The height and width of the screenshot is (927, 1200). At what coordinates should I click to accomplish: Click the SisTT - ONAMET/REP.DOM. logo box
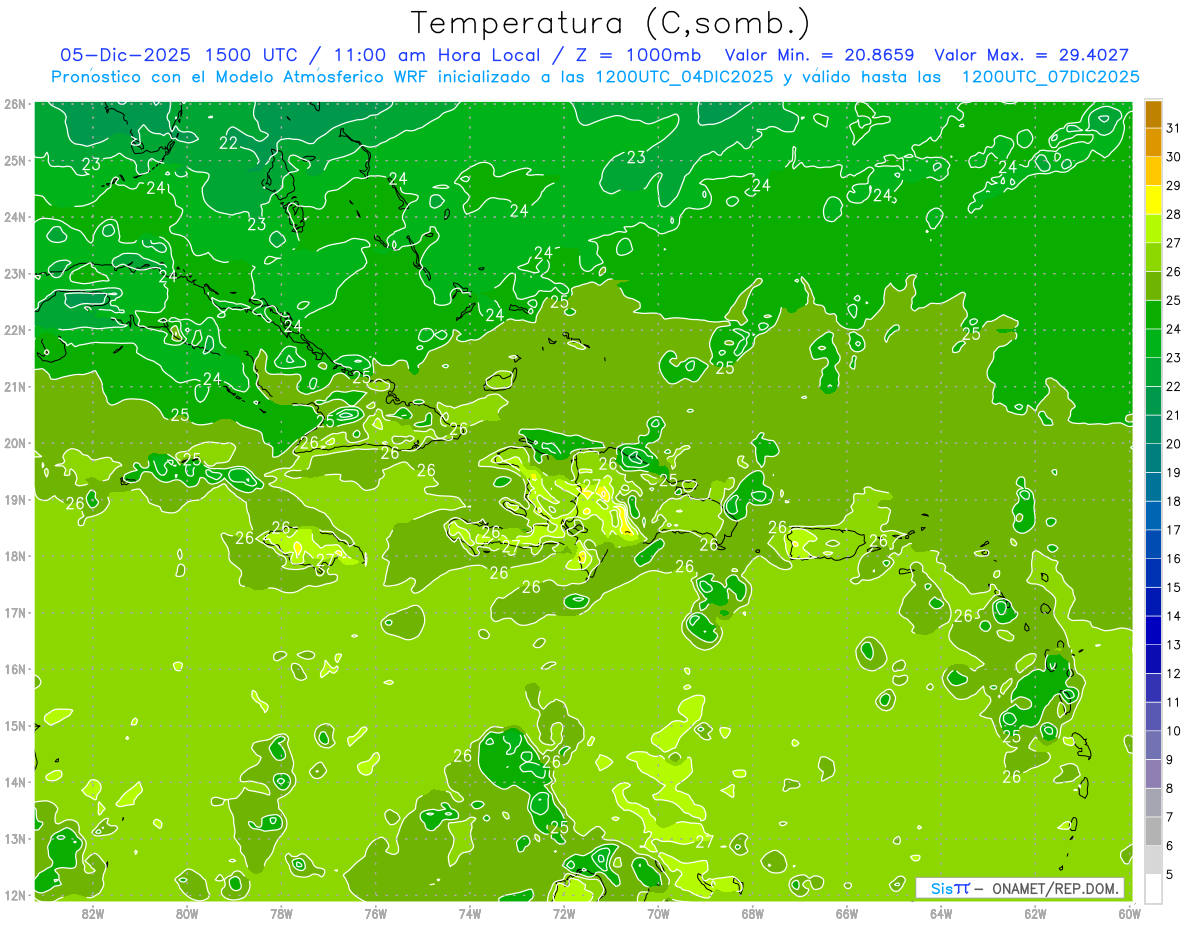coord(1019,888)
